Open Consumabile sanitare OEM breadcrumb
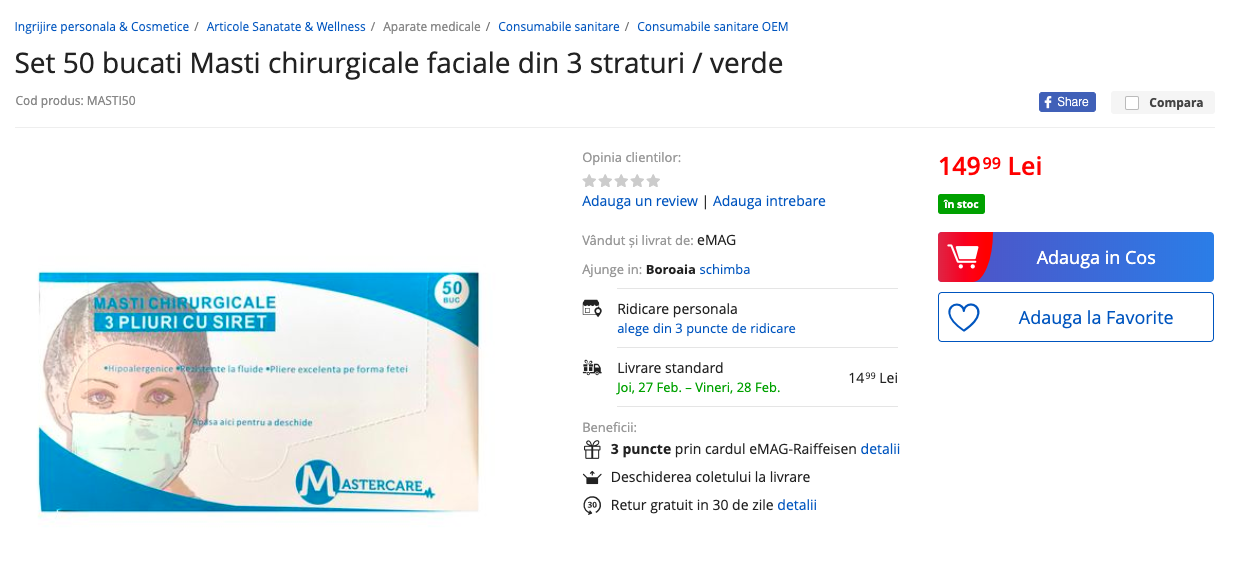This screenshot has height=566, width=1237. point(712,26)
